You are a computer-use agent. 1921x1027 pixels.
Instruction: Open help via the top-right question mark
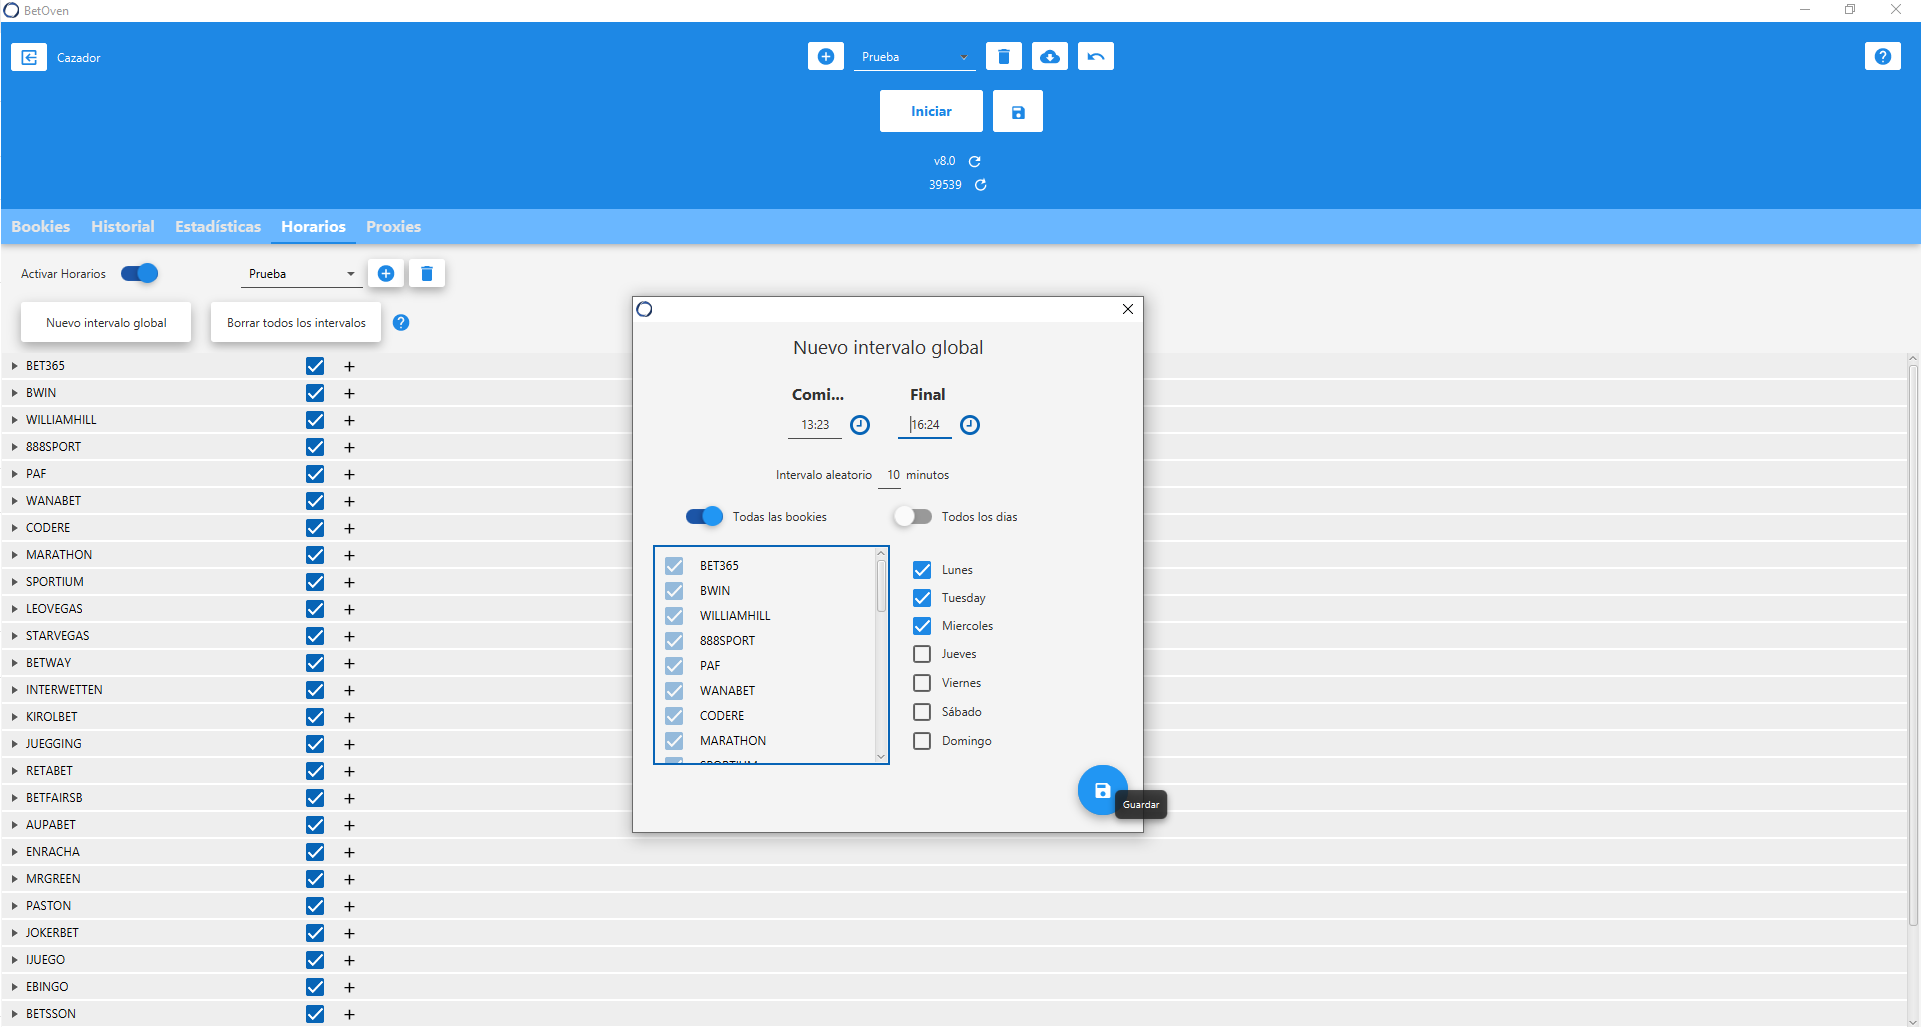(1883, 56)
